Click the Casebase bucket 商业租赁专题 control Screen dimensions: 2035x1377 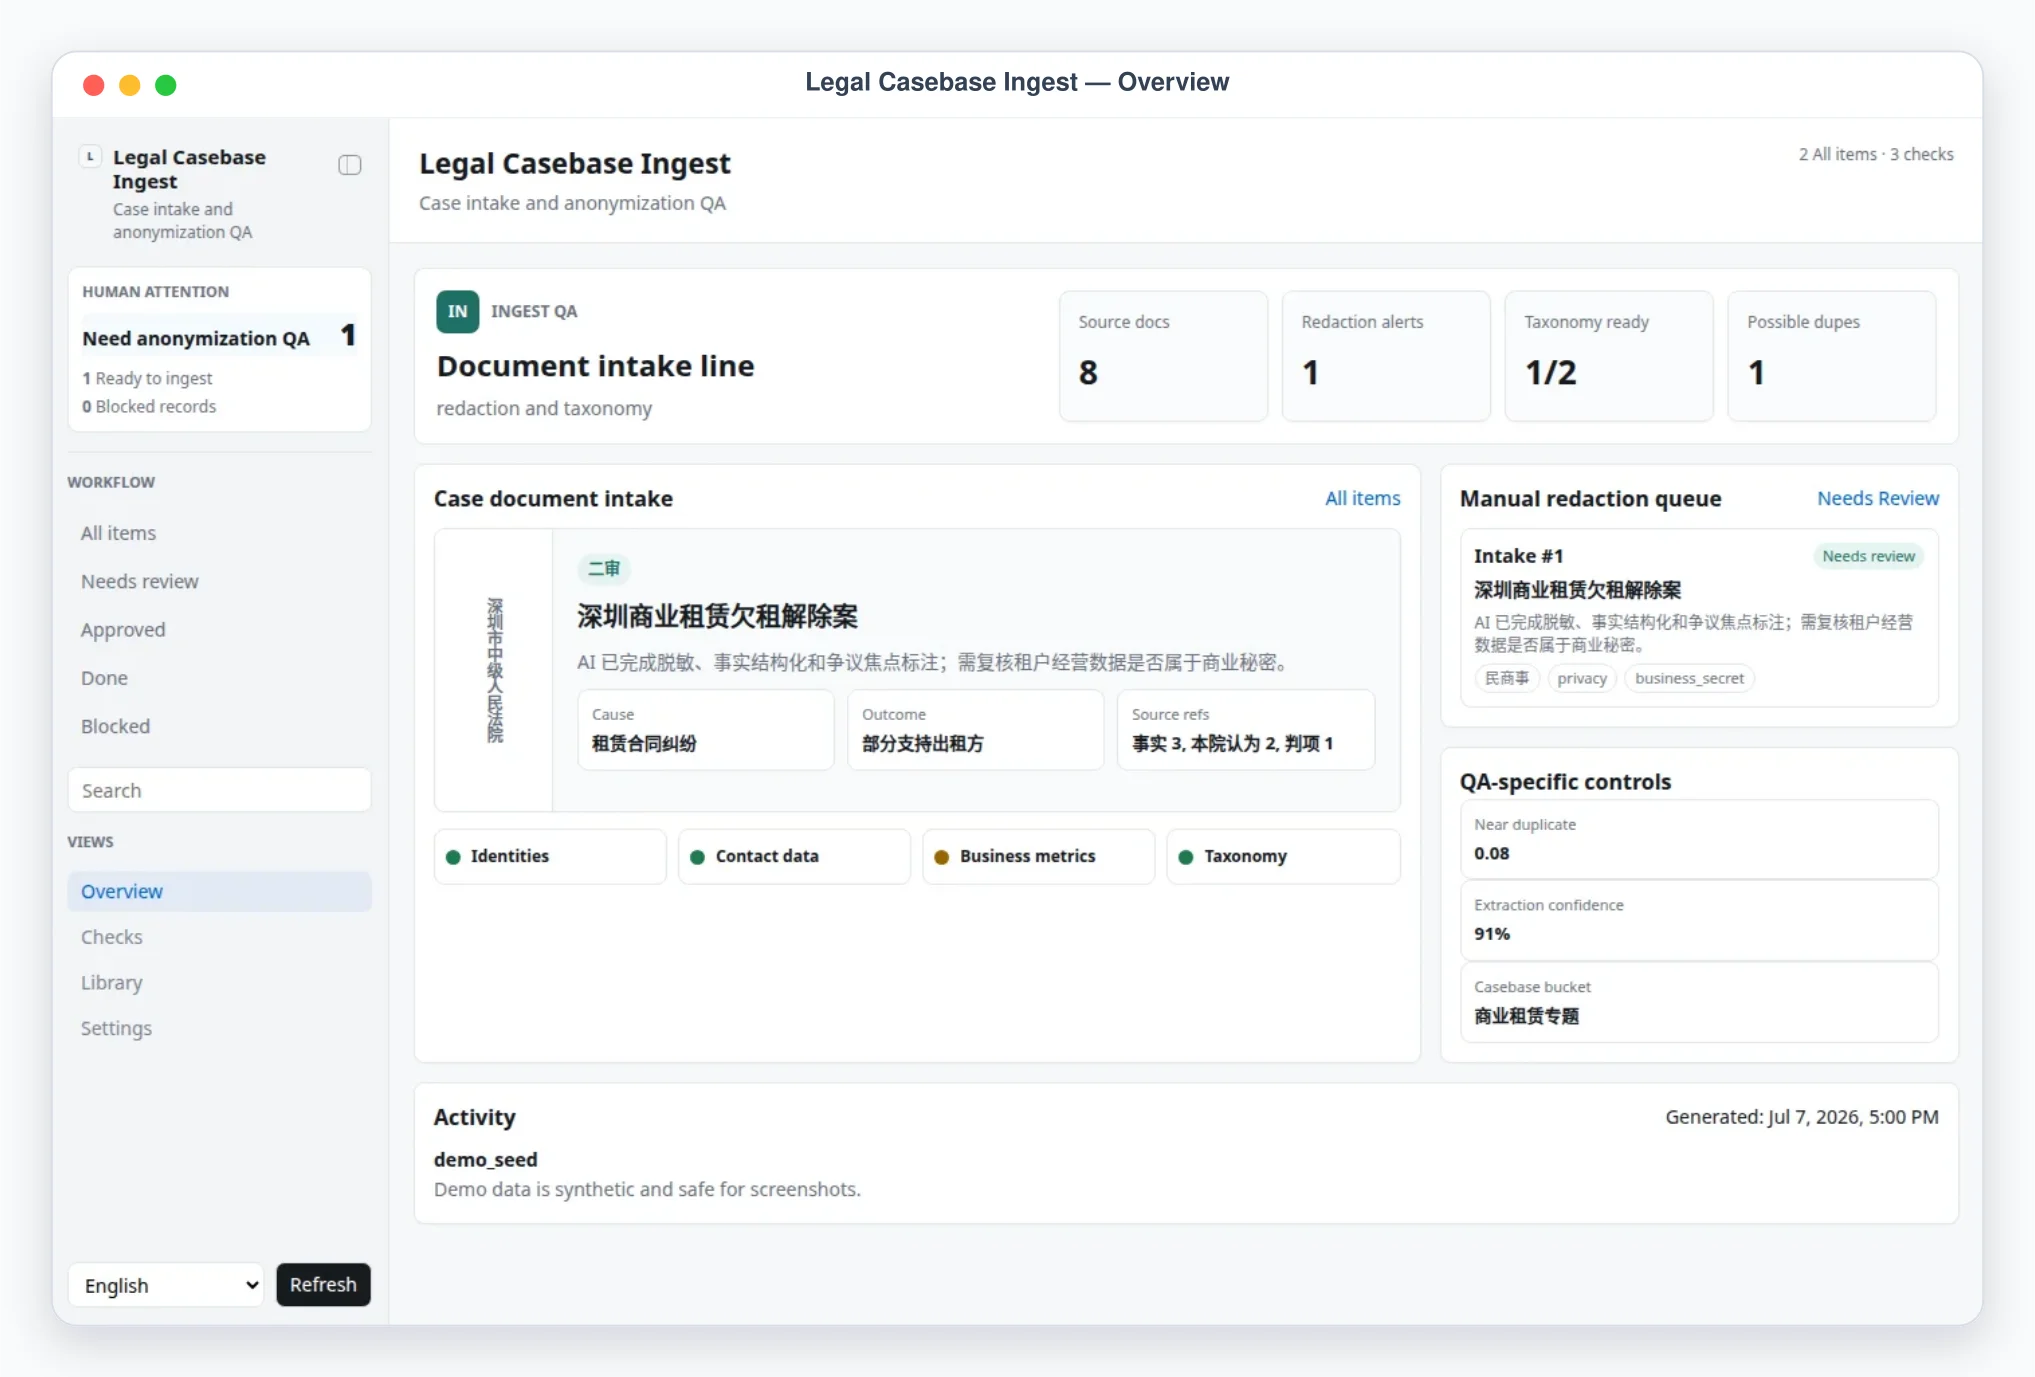coord(1699,1002)
